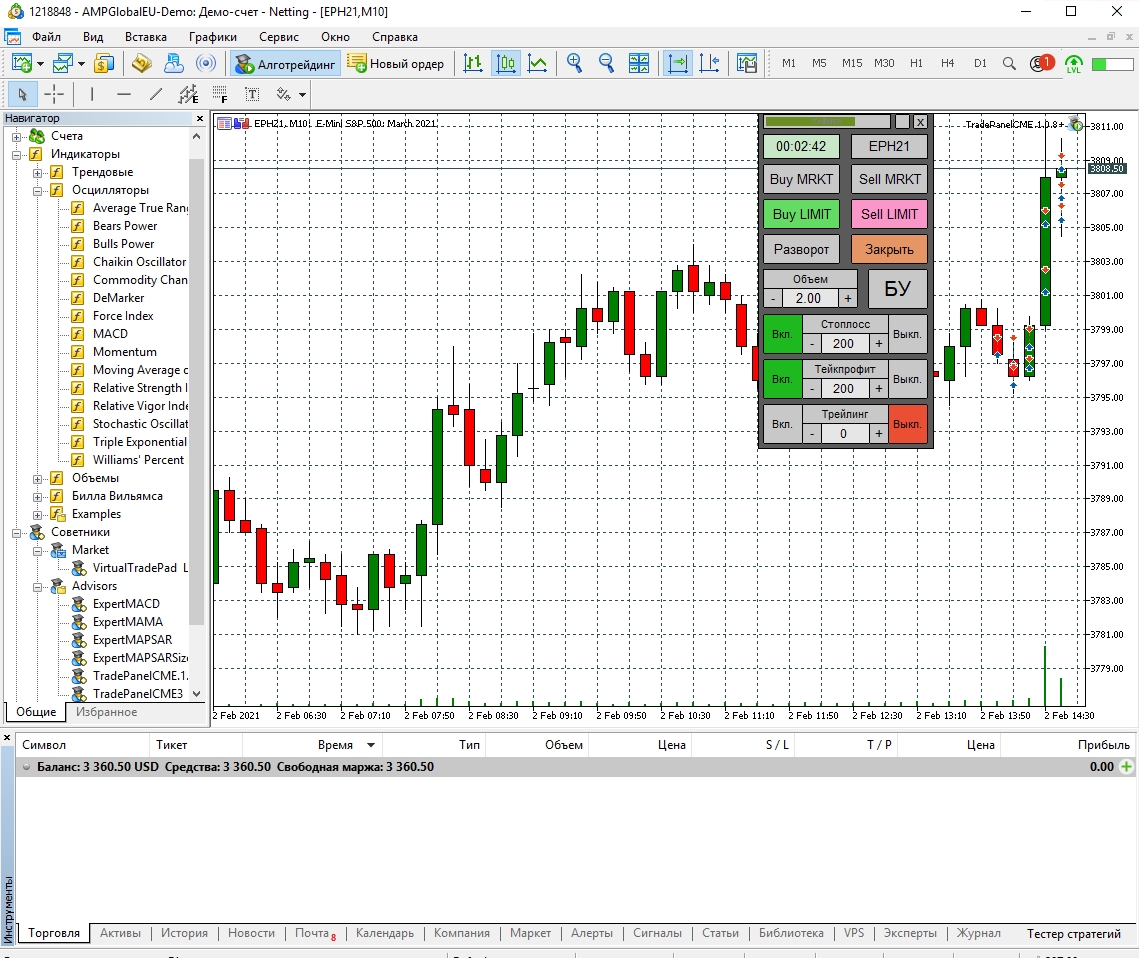Draw a vertical line tool

pyautogui.click(x=92, y=94)
